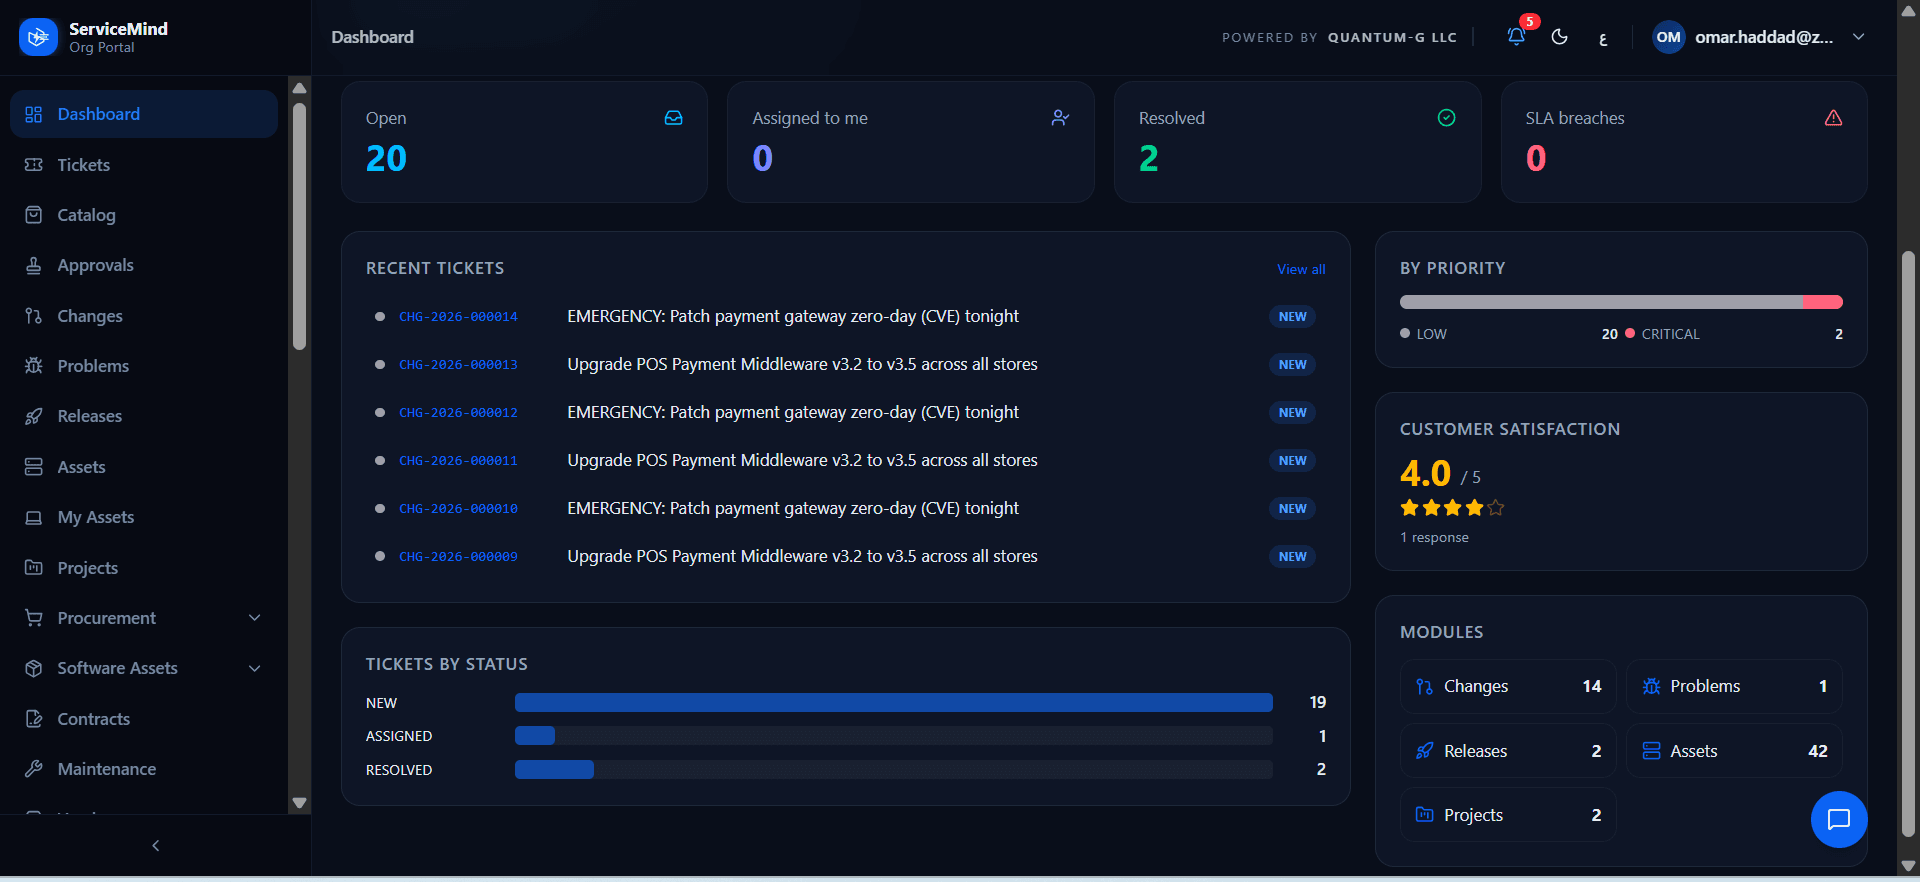Open ticket CHG-2026-000012

458,413
